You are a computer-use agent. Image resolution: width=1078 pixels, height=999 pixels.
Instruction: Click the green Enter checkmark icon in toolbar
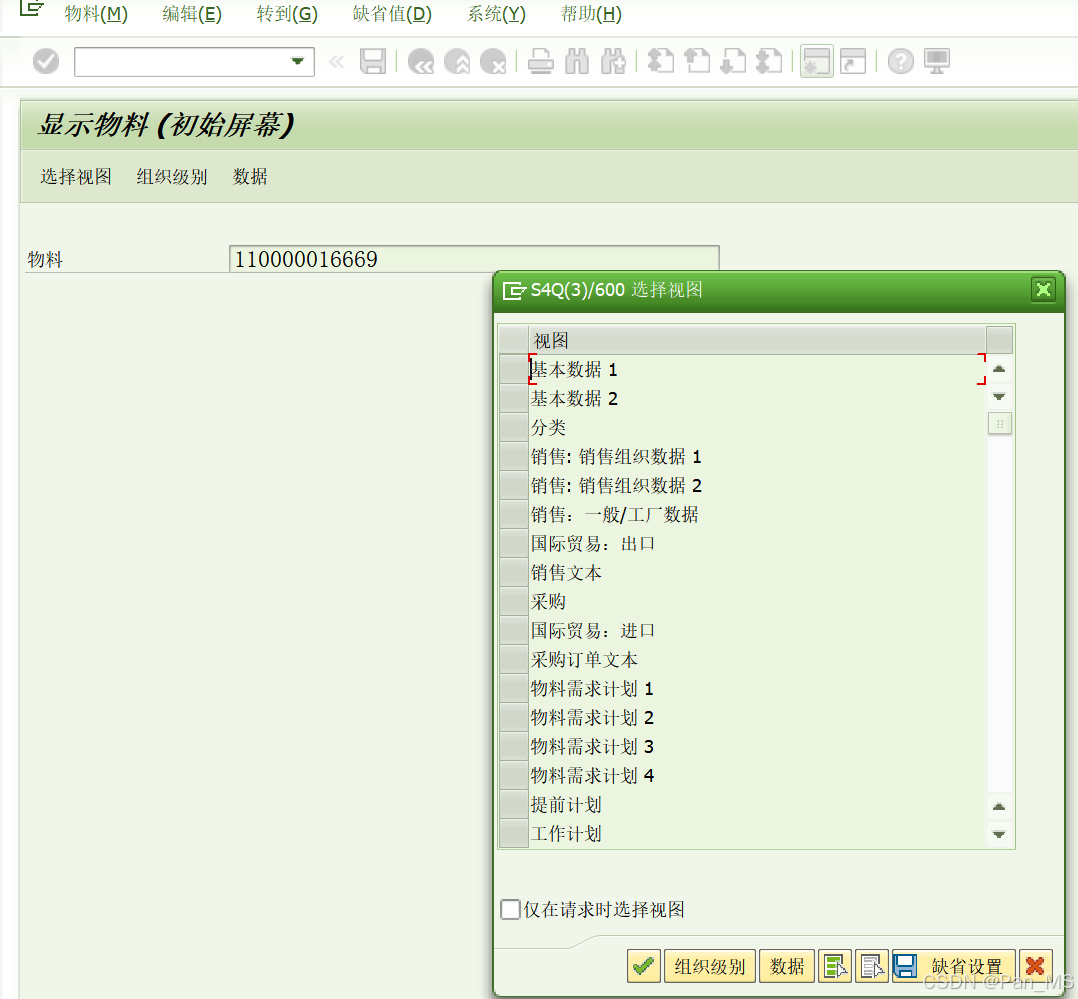pyautogui.click(x=46, y=62)
